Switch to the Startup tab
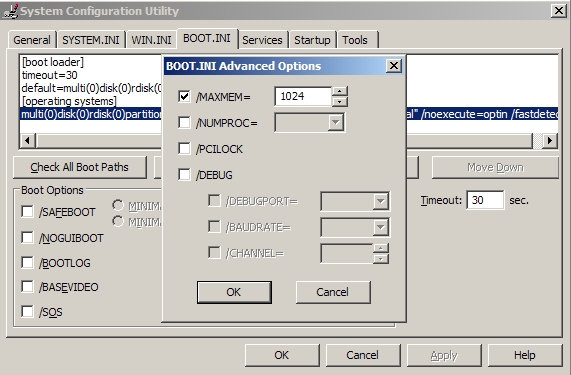The image size is (571, 375). pos(312,40)
